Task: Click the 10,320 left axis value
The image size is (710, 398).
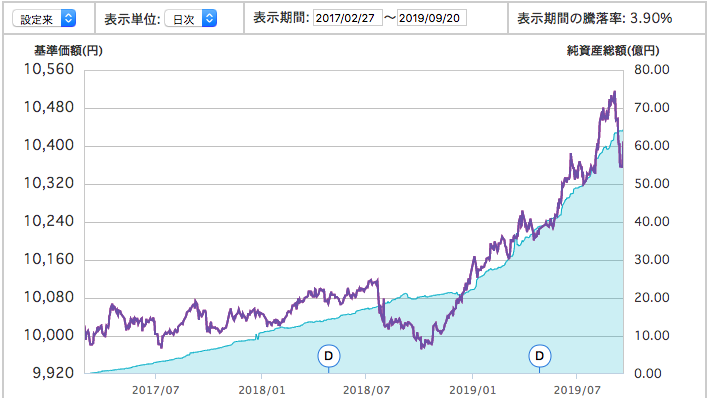Action: coord(48,183)
